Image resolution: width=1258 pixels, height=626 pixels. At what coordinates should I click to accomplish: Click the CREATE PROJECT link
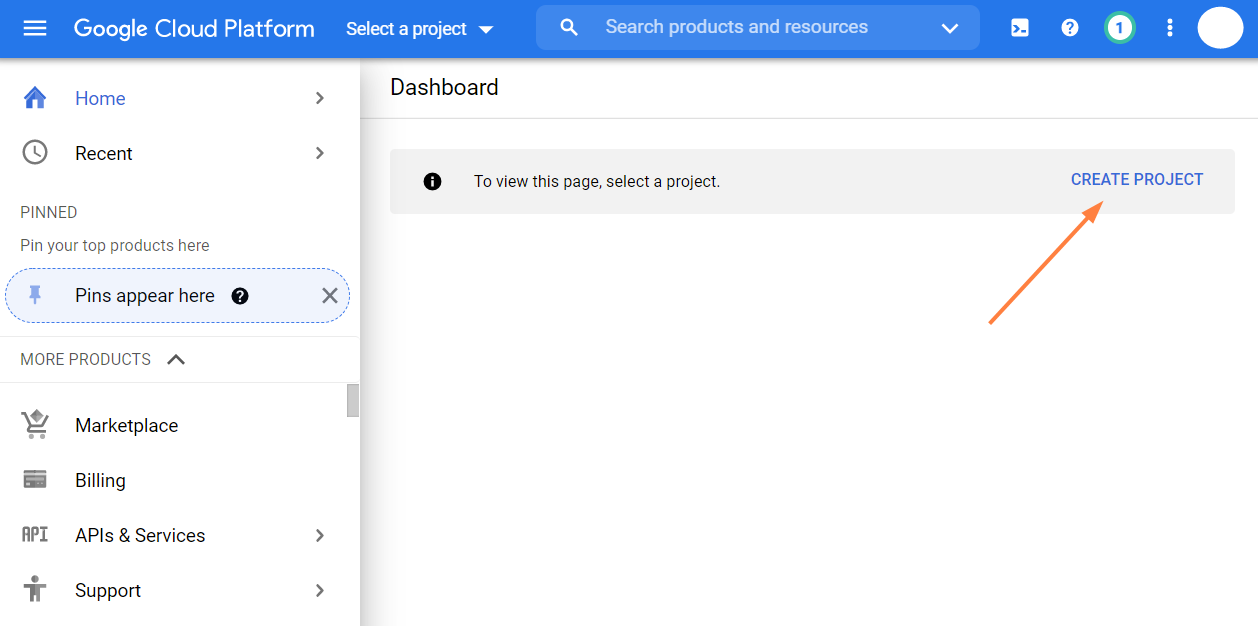(x=1137, y=179)
